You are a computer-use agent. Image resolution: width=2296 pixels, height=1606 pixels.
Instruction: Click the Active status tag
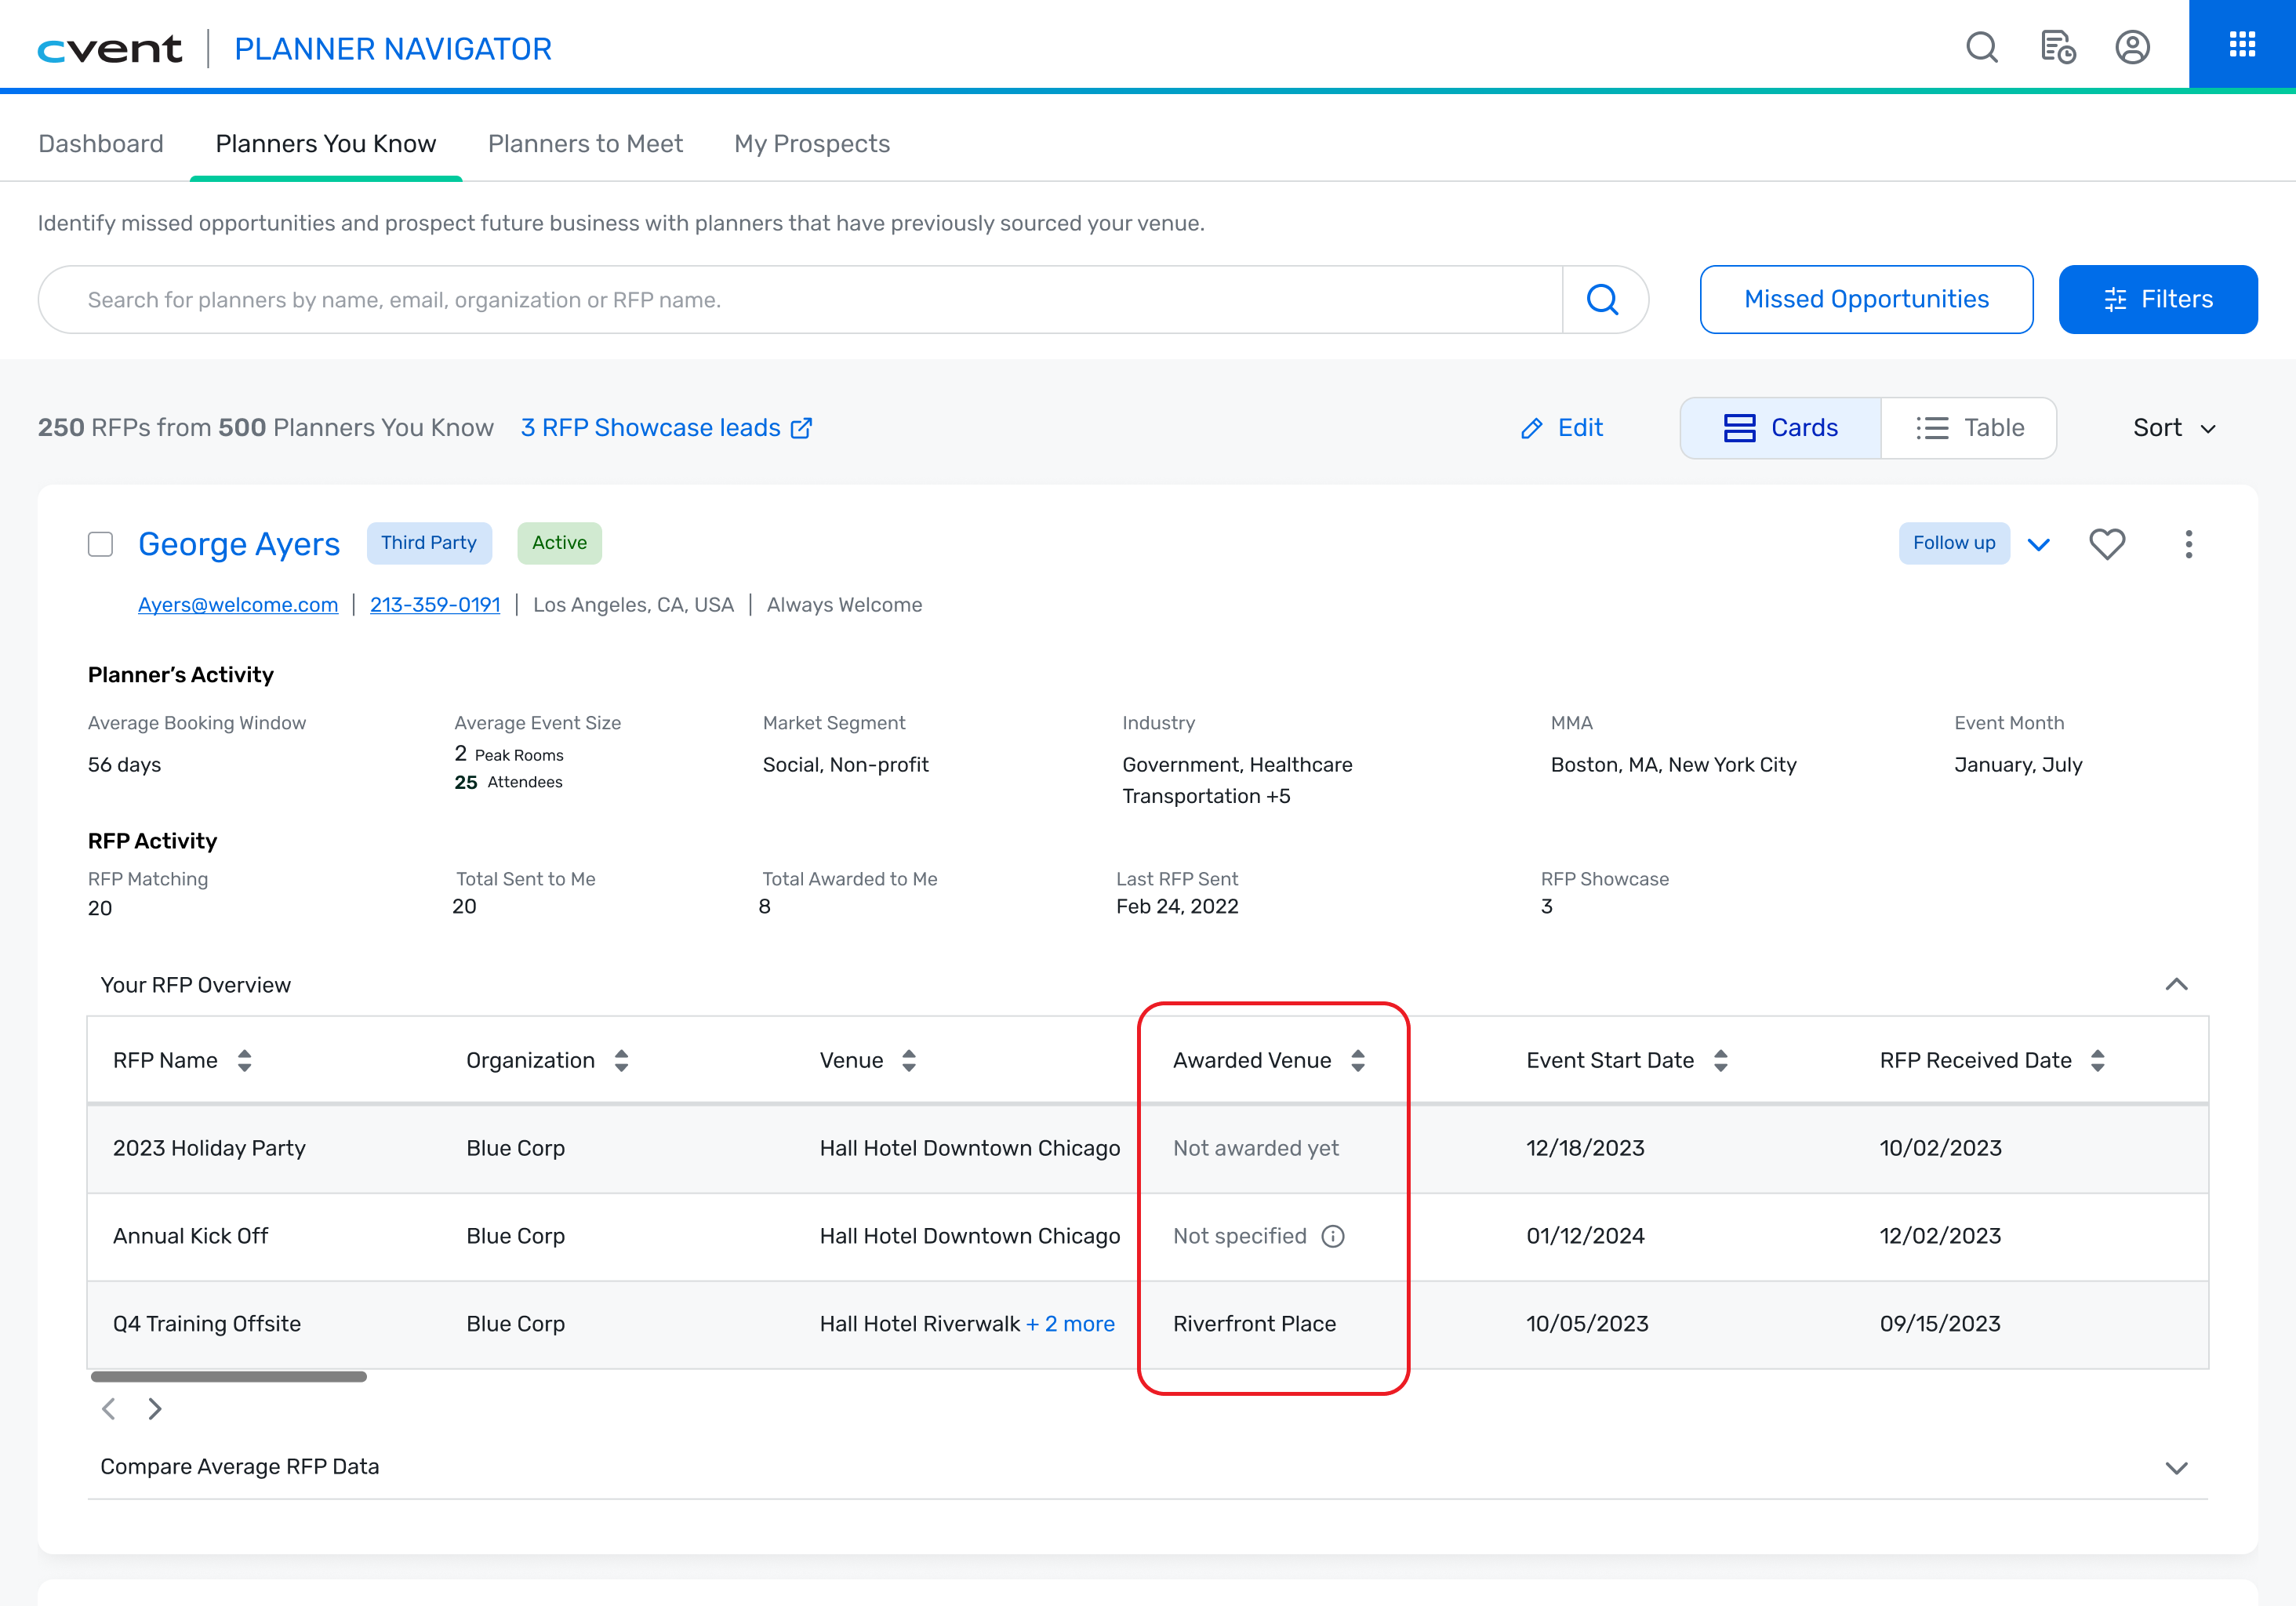point(560,543)
